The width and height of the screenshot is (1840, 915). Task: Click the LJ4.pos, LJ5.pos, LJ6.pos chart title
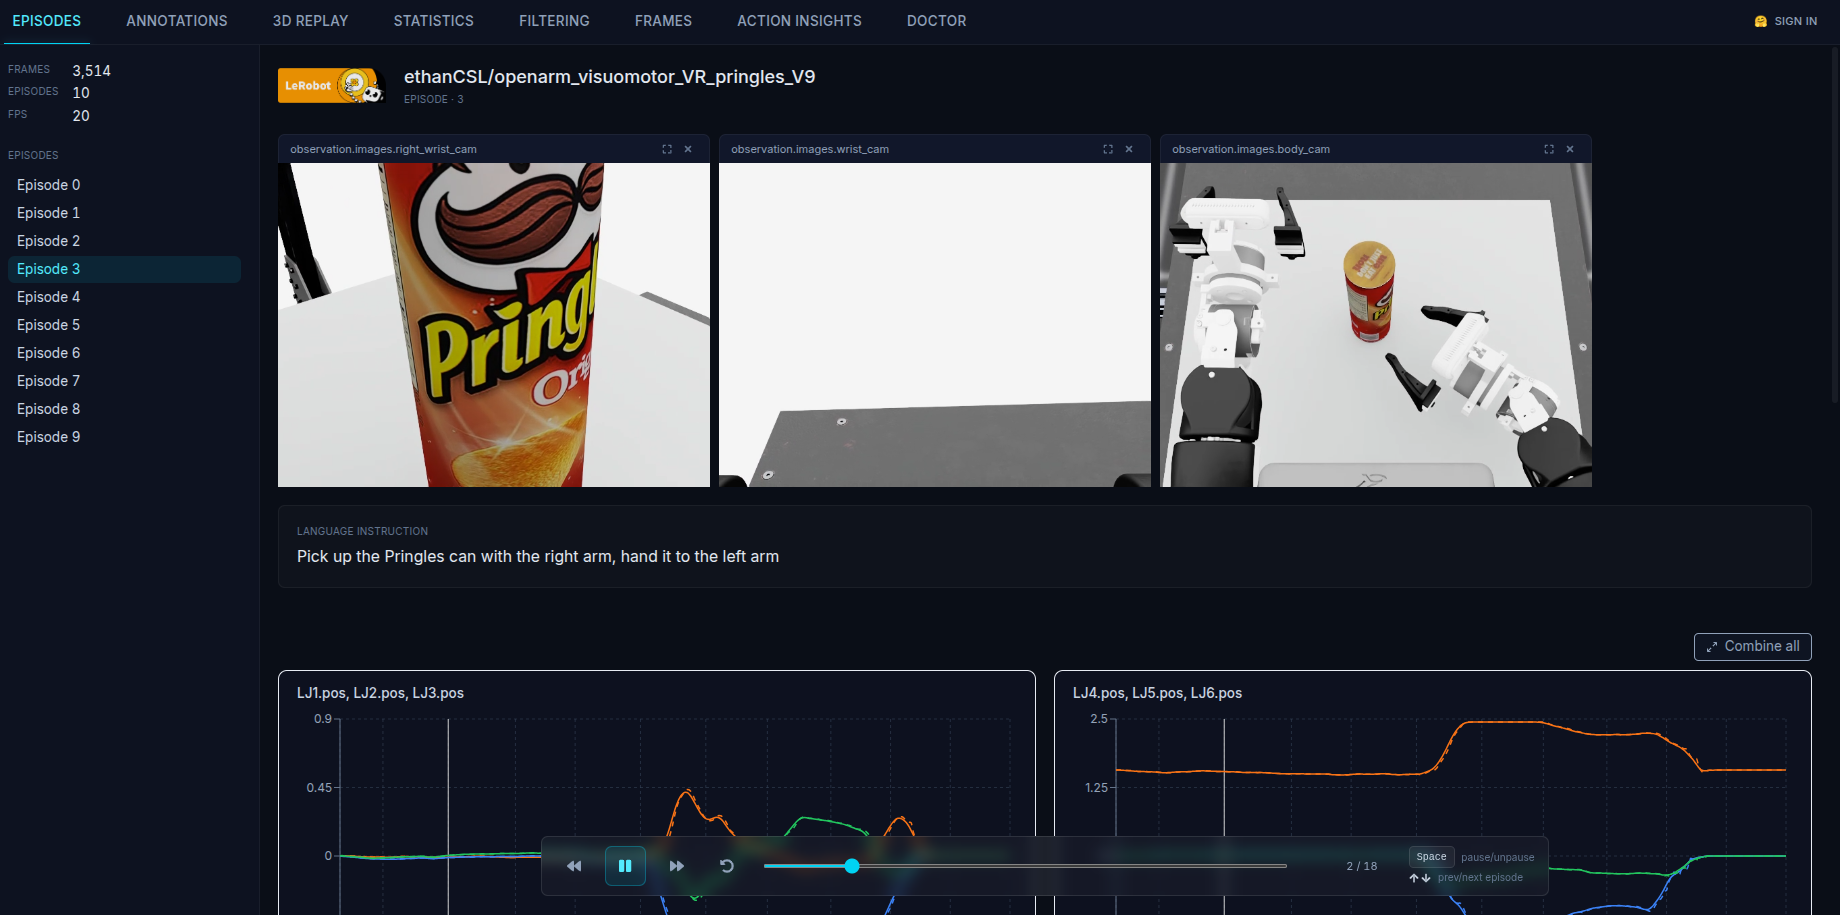(x=1157, y=693)
